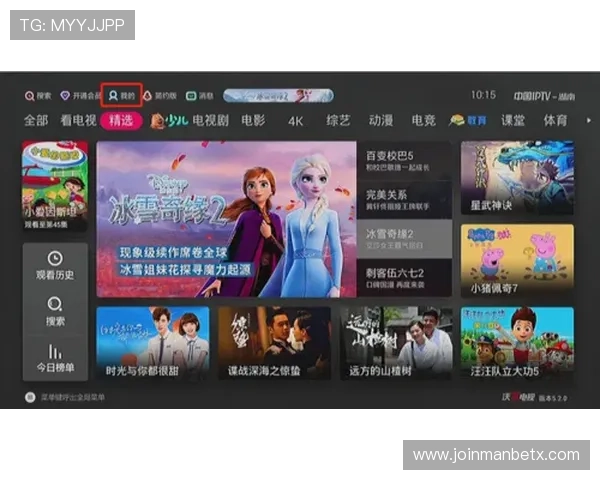The image size is (600, 480).
Task: Open the 汪汪队立大功5 poster
Action: 517,343
